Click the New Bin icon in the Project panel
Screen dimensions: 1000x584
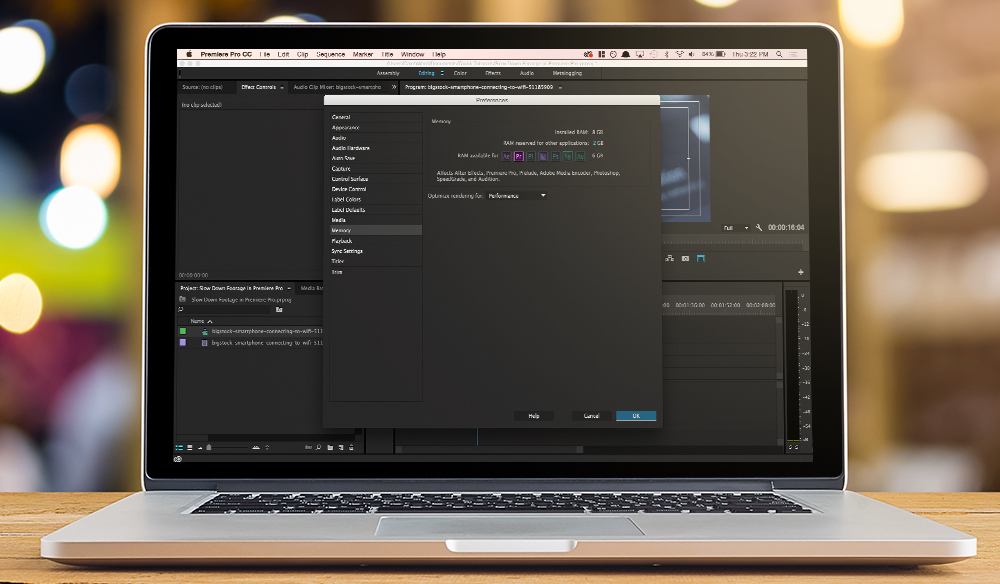[x=330, y=448]
